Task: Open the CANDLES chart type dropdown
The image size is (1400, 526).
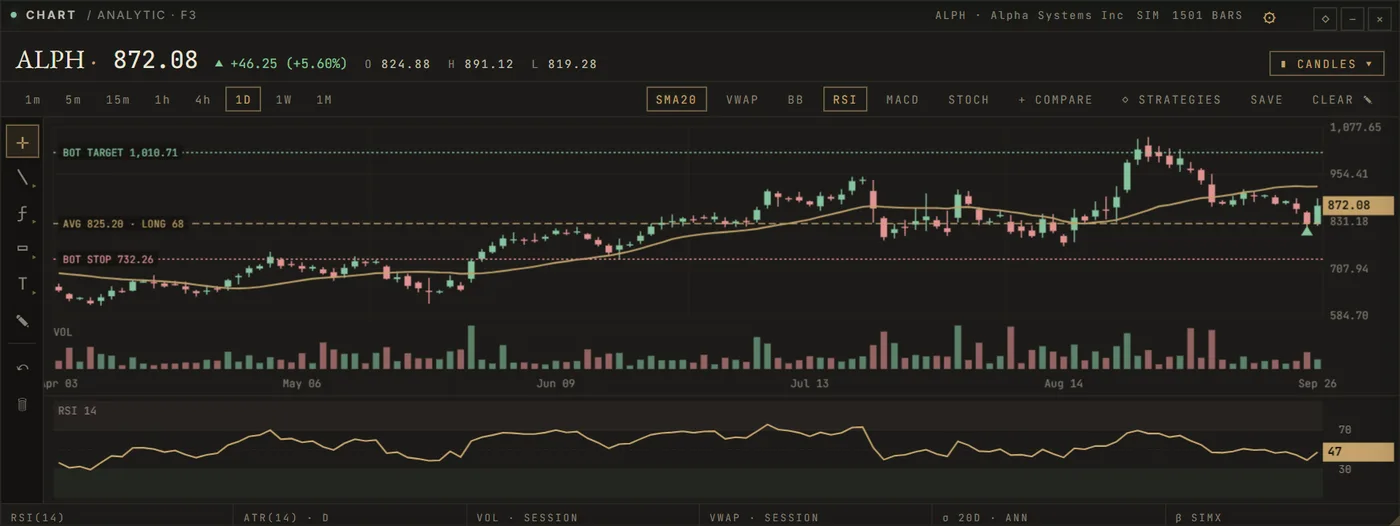Action: [x=1327, y=64]
